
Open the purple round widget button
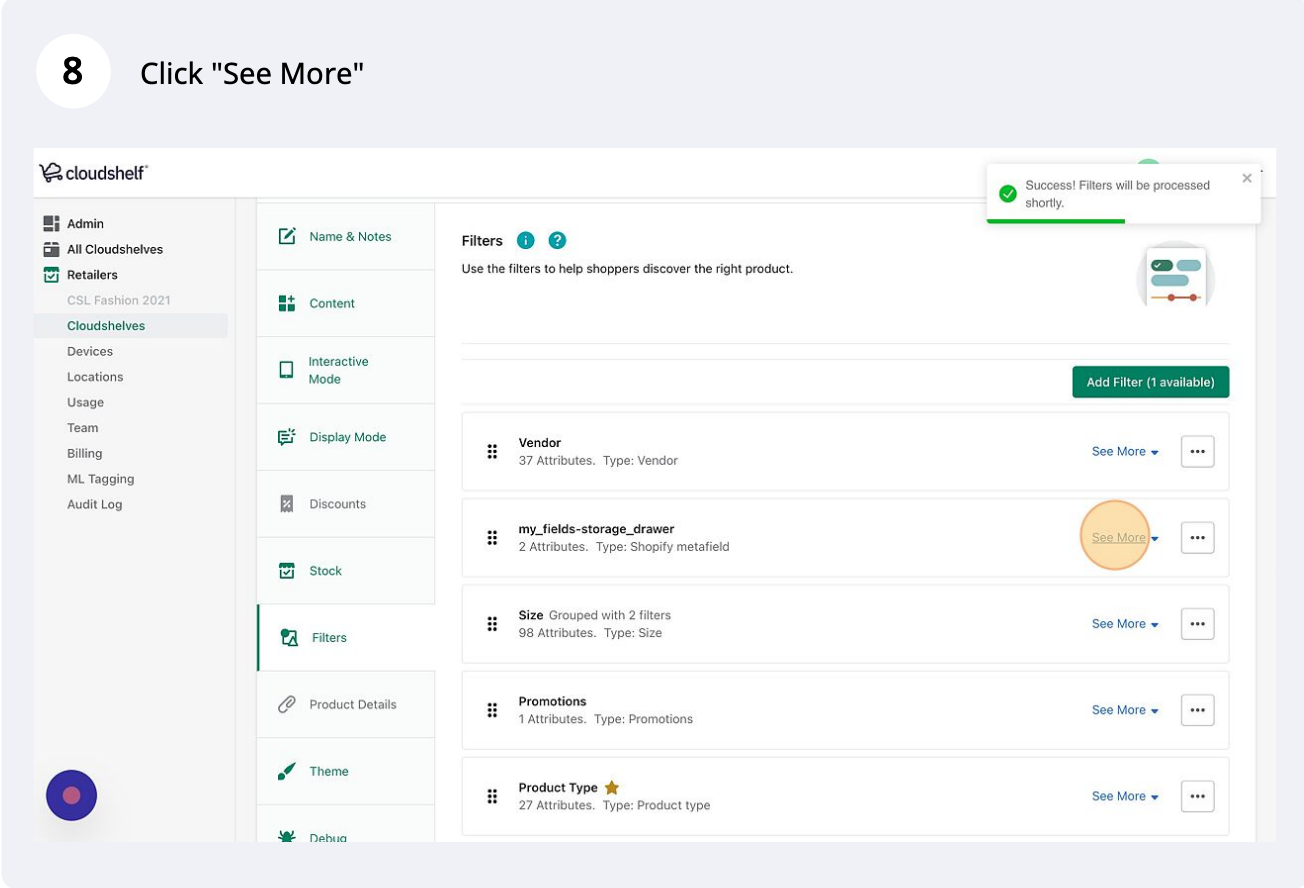click(x=71, y=795)
